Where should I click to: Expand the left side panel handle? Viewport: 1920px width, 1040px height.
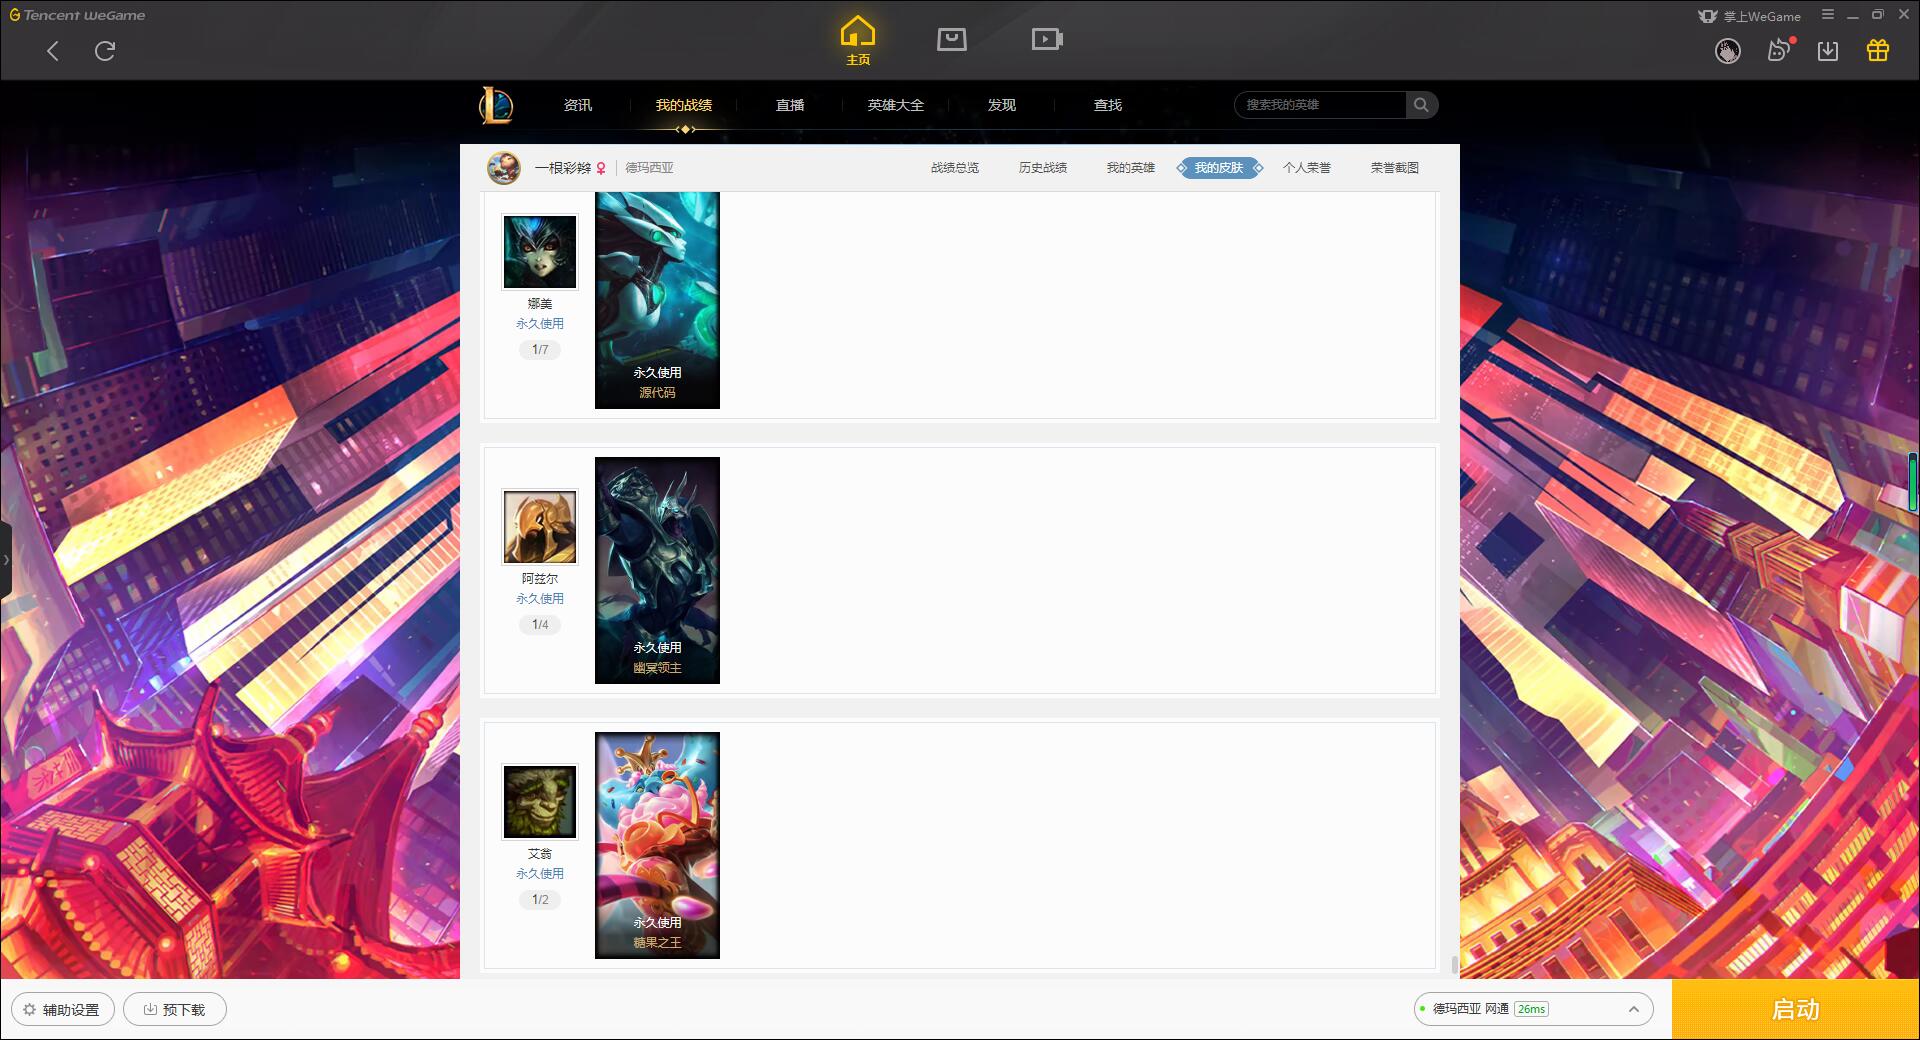(x=5, y=560)
